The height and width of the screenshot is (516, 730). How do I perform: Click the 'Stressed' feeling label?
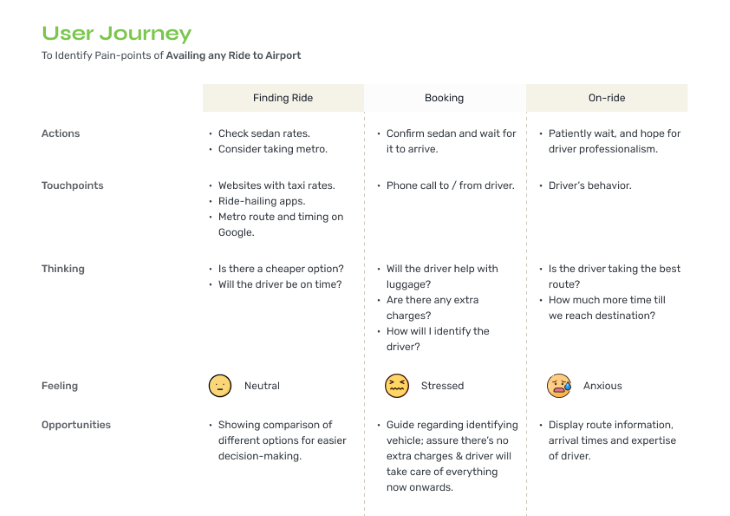coord(442,386)
